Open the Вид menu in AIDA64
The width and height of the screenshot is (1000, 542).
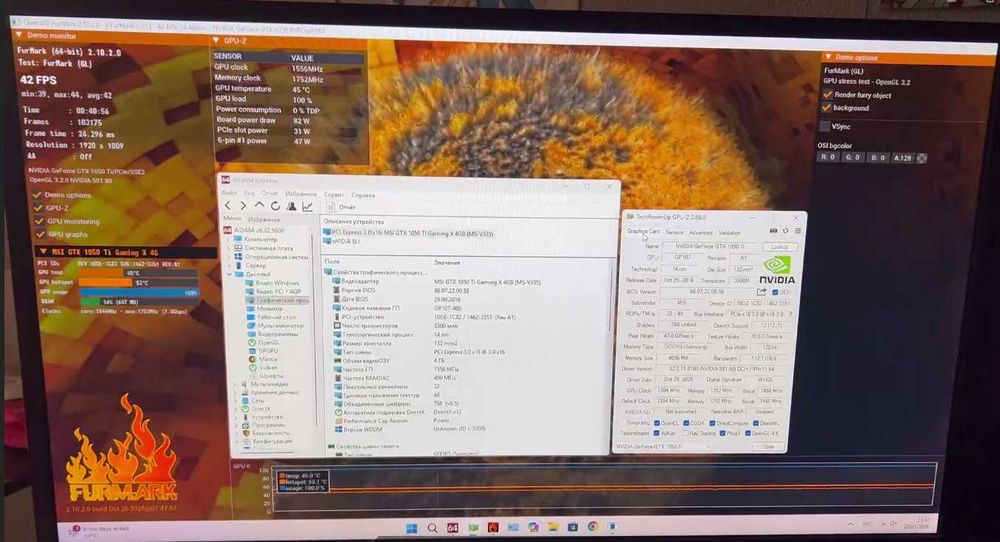(x=249, y=193)
